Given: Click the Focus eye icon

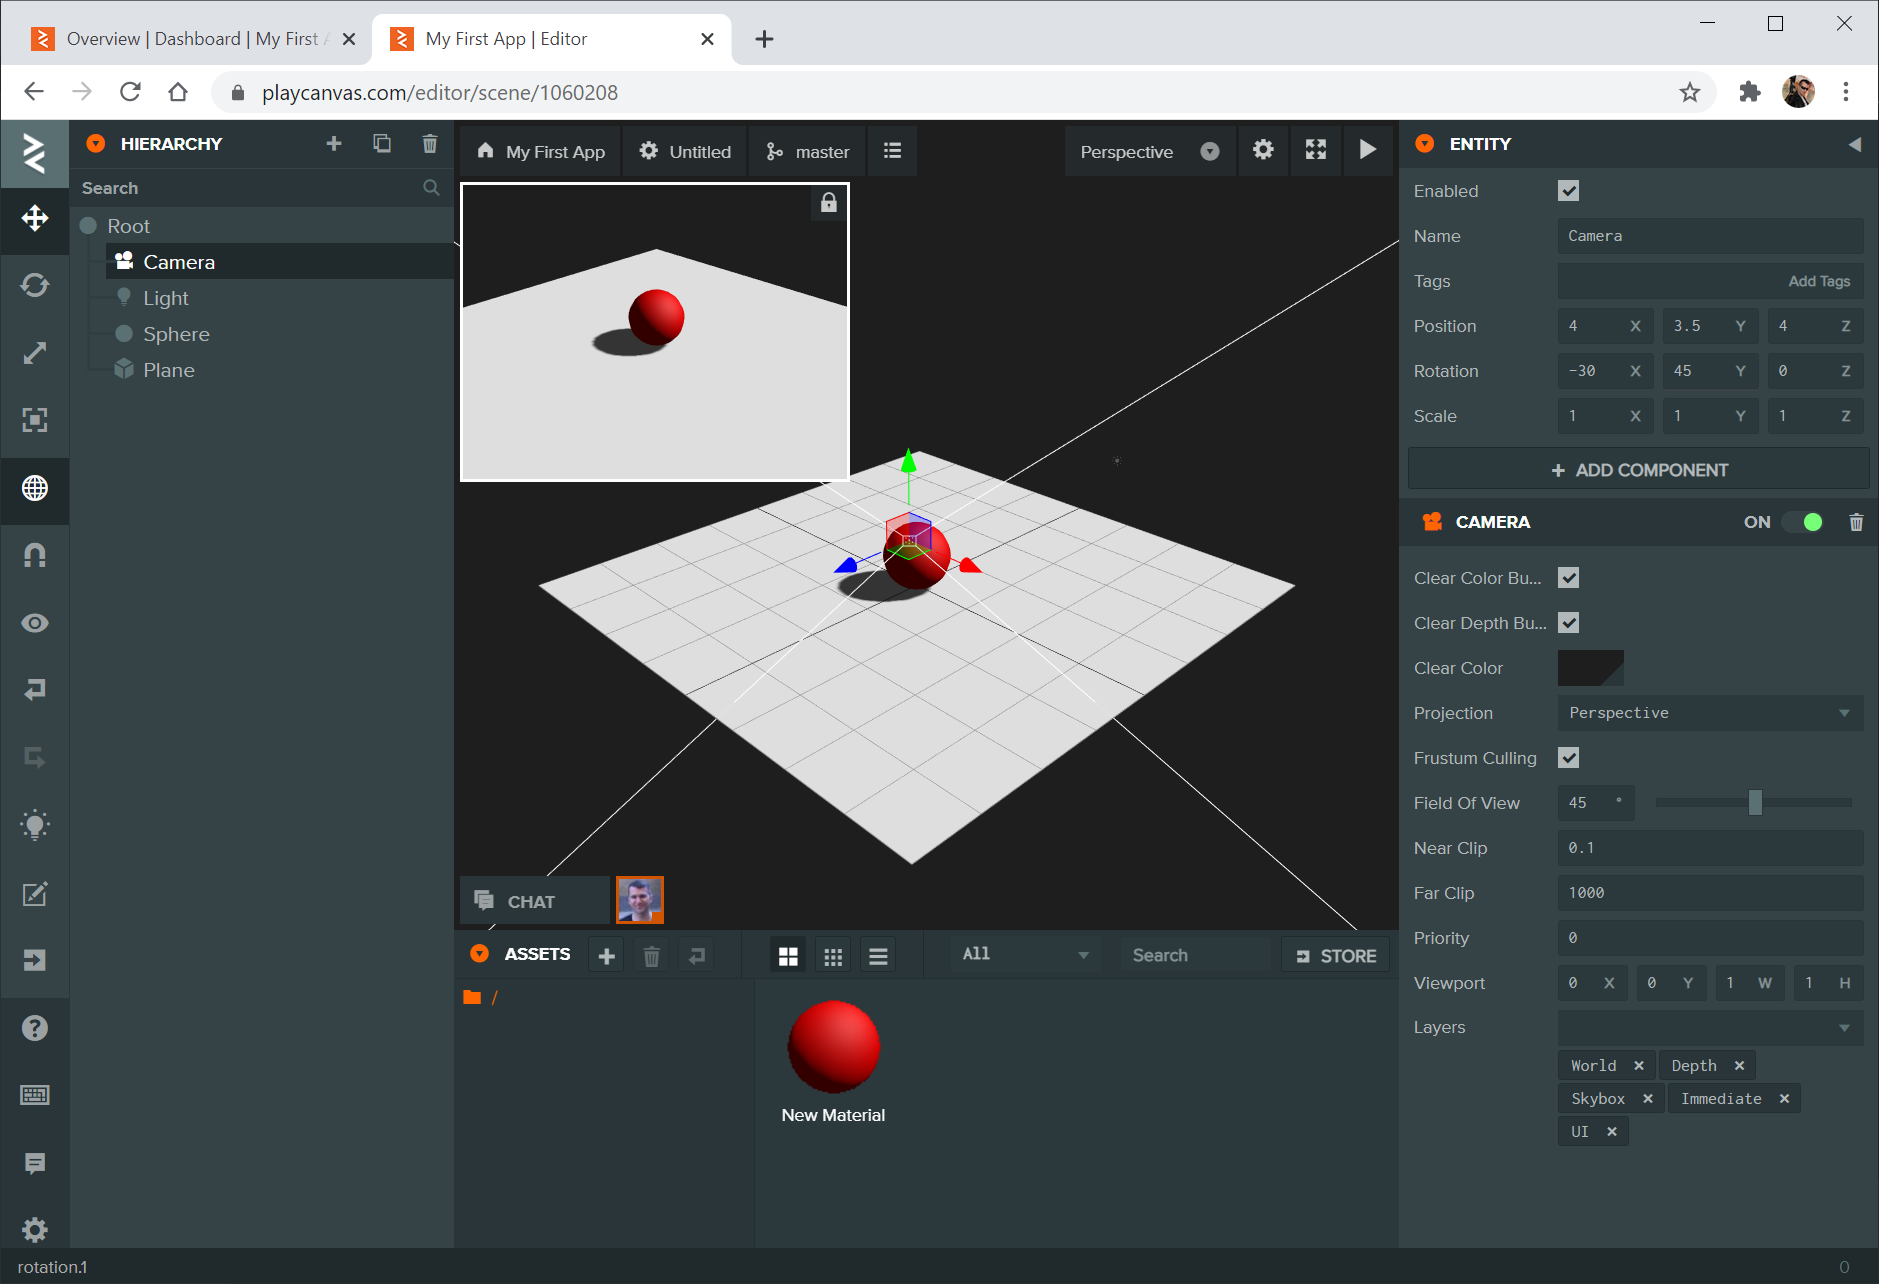Looking at the screenshot, I should 34,623.
